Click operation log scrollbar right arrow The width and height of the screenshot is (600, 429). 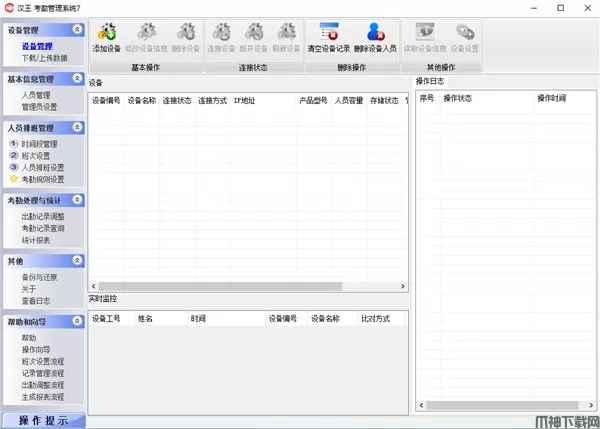click(591, 405)
